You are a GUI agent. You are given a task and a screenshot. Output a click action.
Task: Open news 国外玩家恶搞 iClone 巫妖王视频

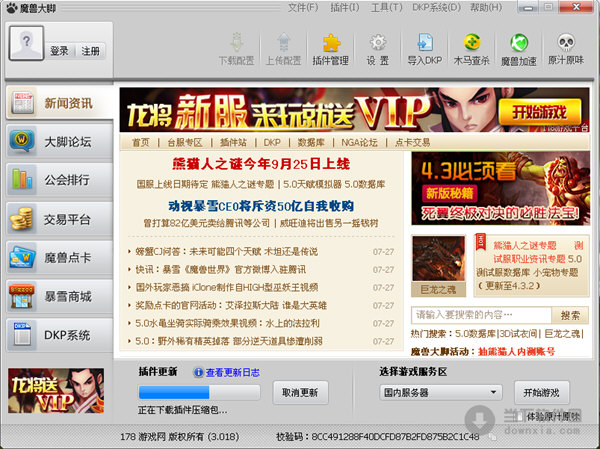(x=227, y=287)
